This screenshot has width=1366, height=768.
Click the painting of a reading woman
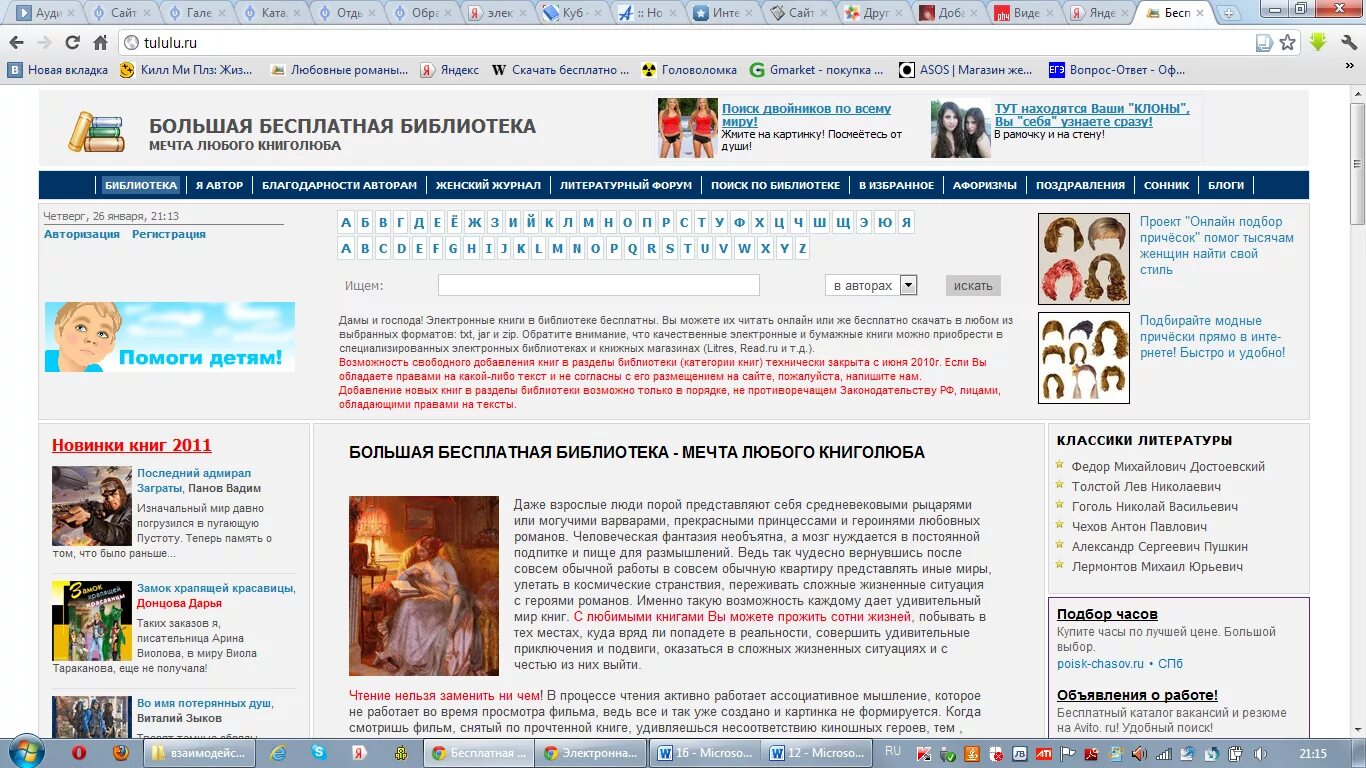point(423,585)
